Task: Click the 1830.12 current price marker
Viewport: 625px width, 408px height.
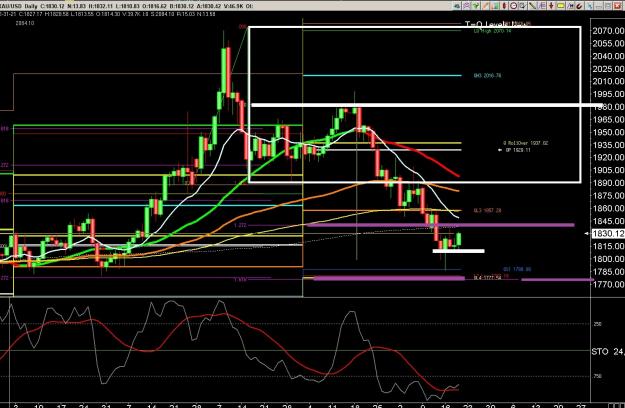Action: coord(608,233)
